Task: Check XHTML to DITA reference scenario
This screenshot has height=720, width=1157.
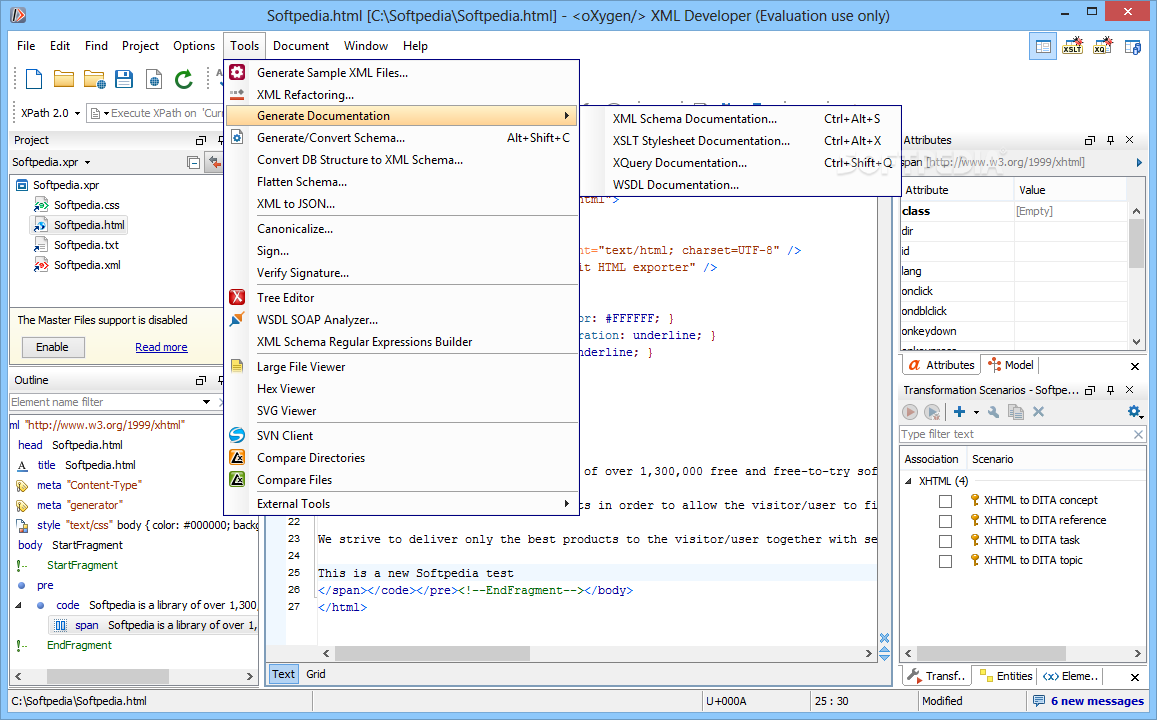Action: coord(945,521)
